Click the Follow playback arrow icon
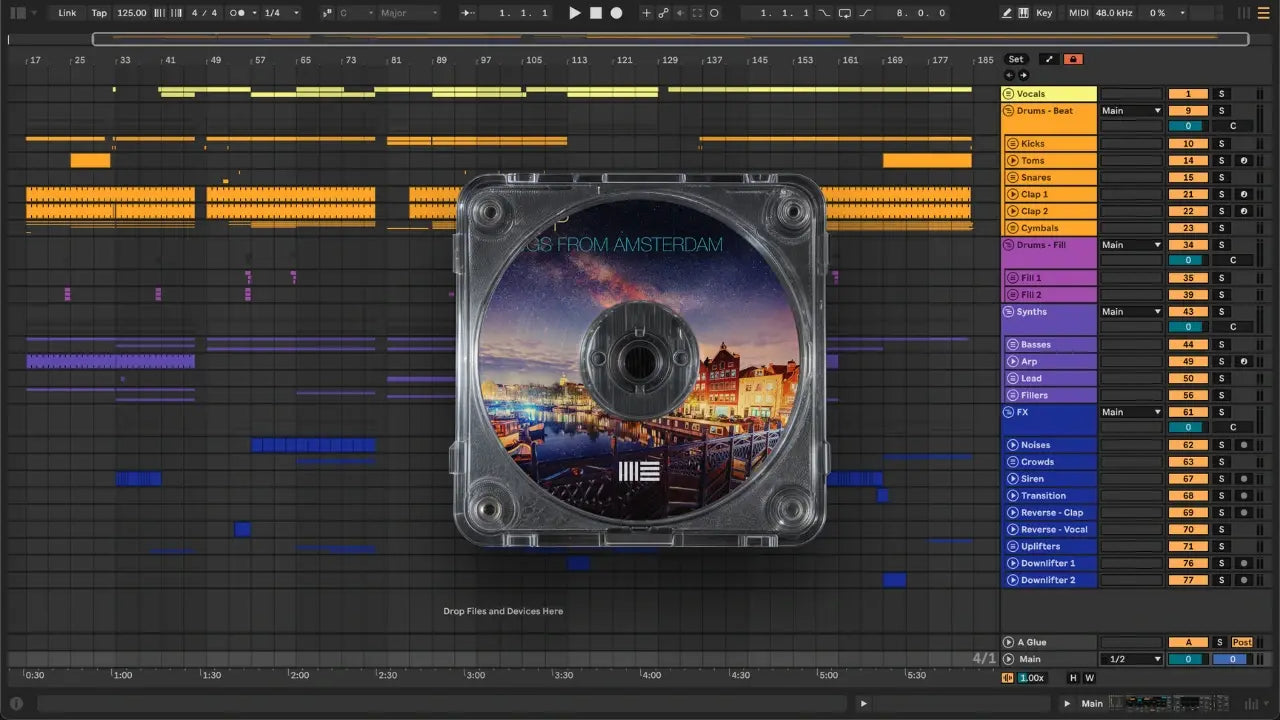This screenshot has width=1280, height=720. click(x=469, y=13)
